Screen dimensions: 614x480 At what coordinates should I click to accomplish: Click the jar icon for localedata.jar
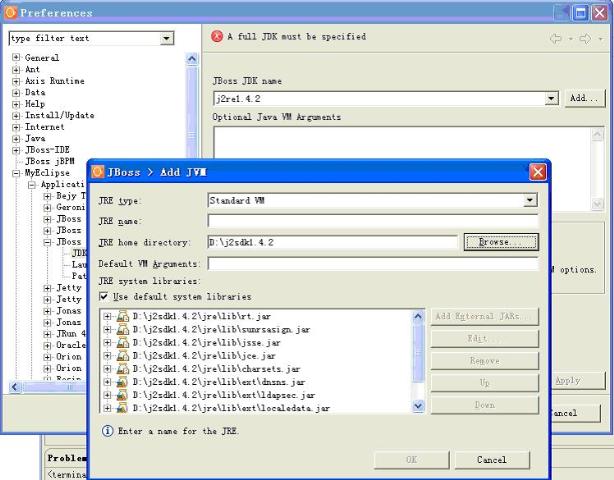pyautogui.click(x=122, y=408)
